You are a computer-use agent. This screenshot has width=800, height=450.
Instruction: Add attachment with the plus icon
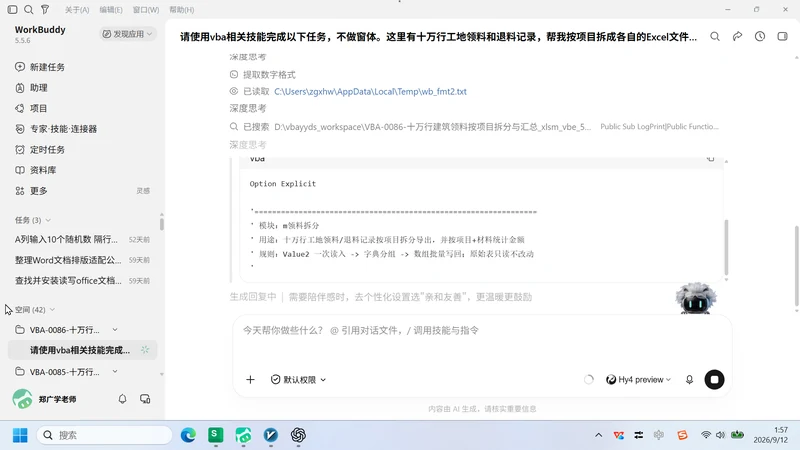tap(250, 380)
